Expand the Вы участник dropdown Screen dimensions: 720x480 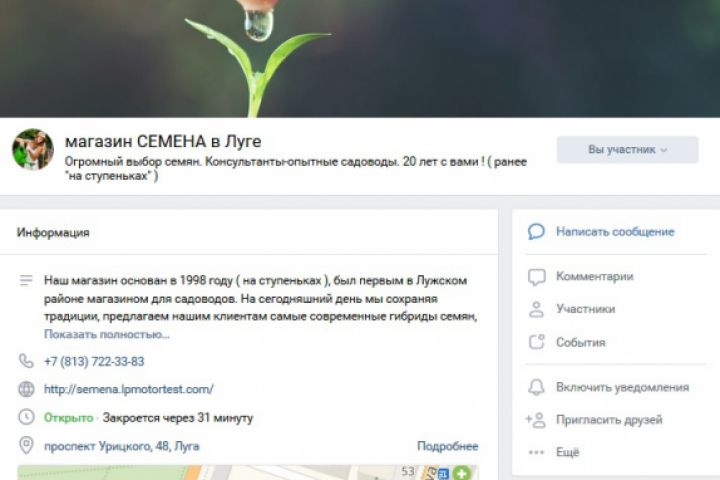627,149
